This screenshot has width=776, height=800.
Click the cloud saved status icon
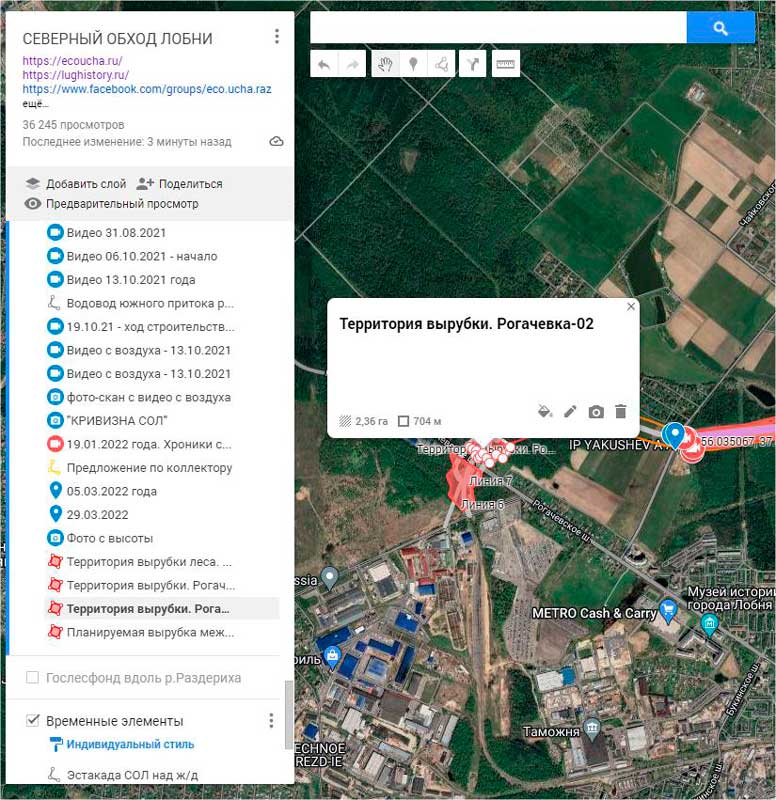pos(276,141)
